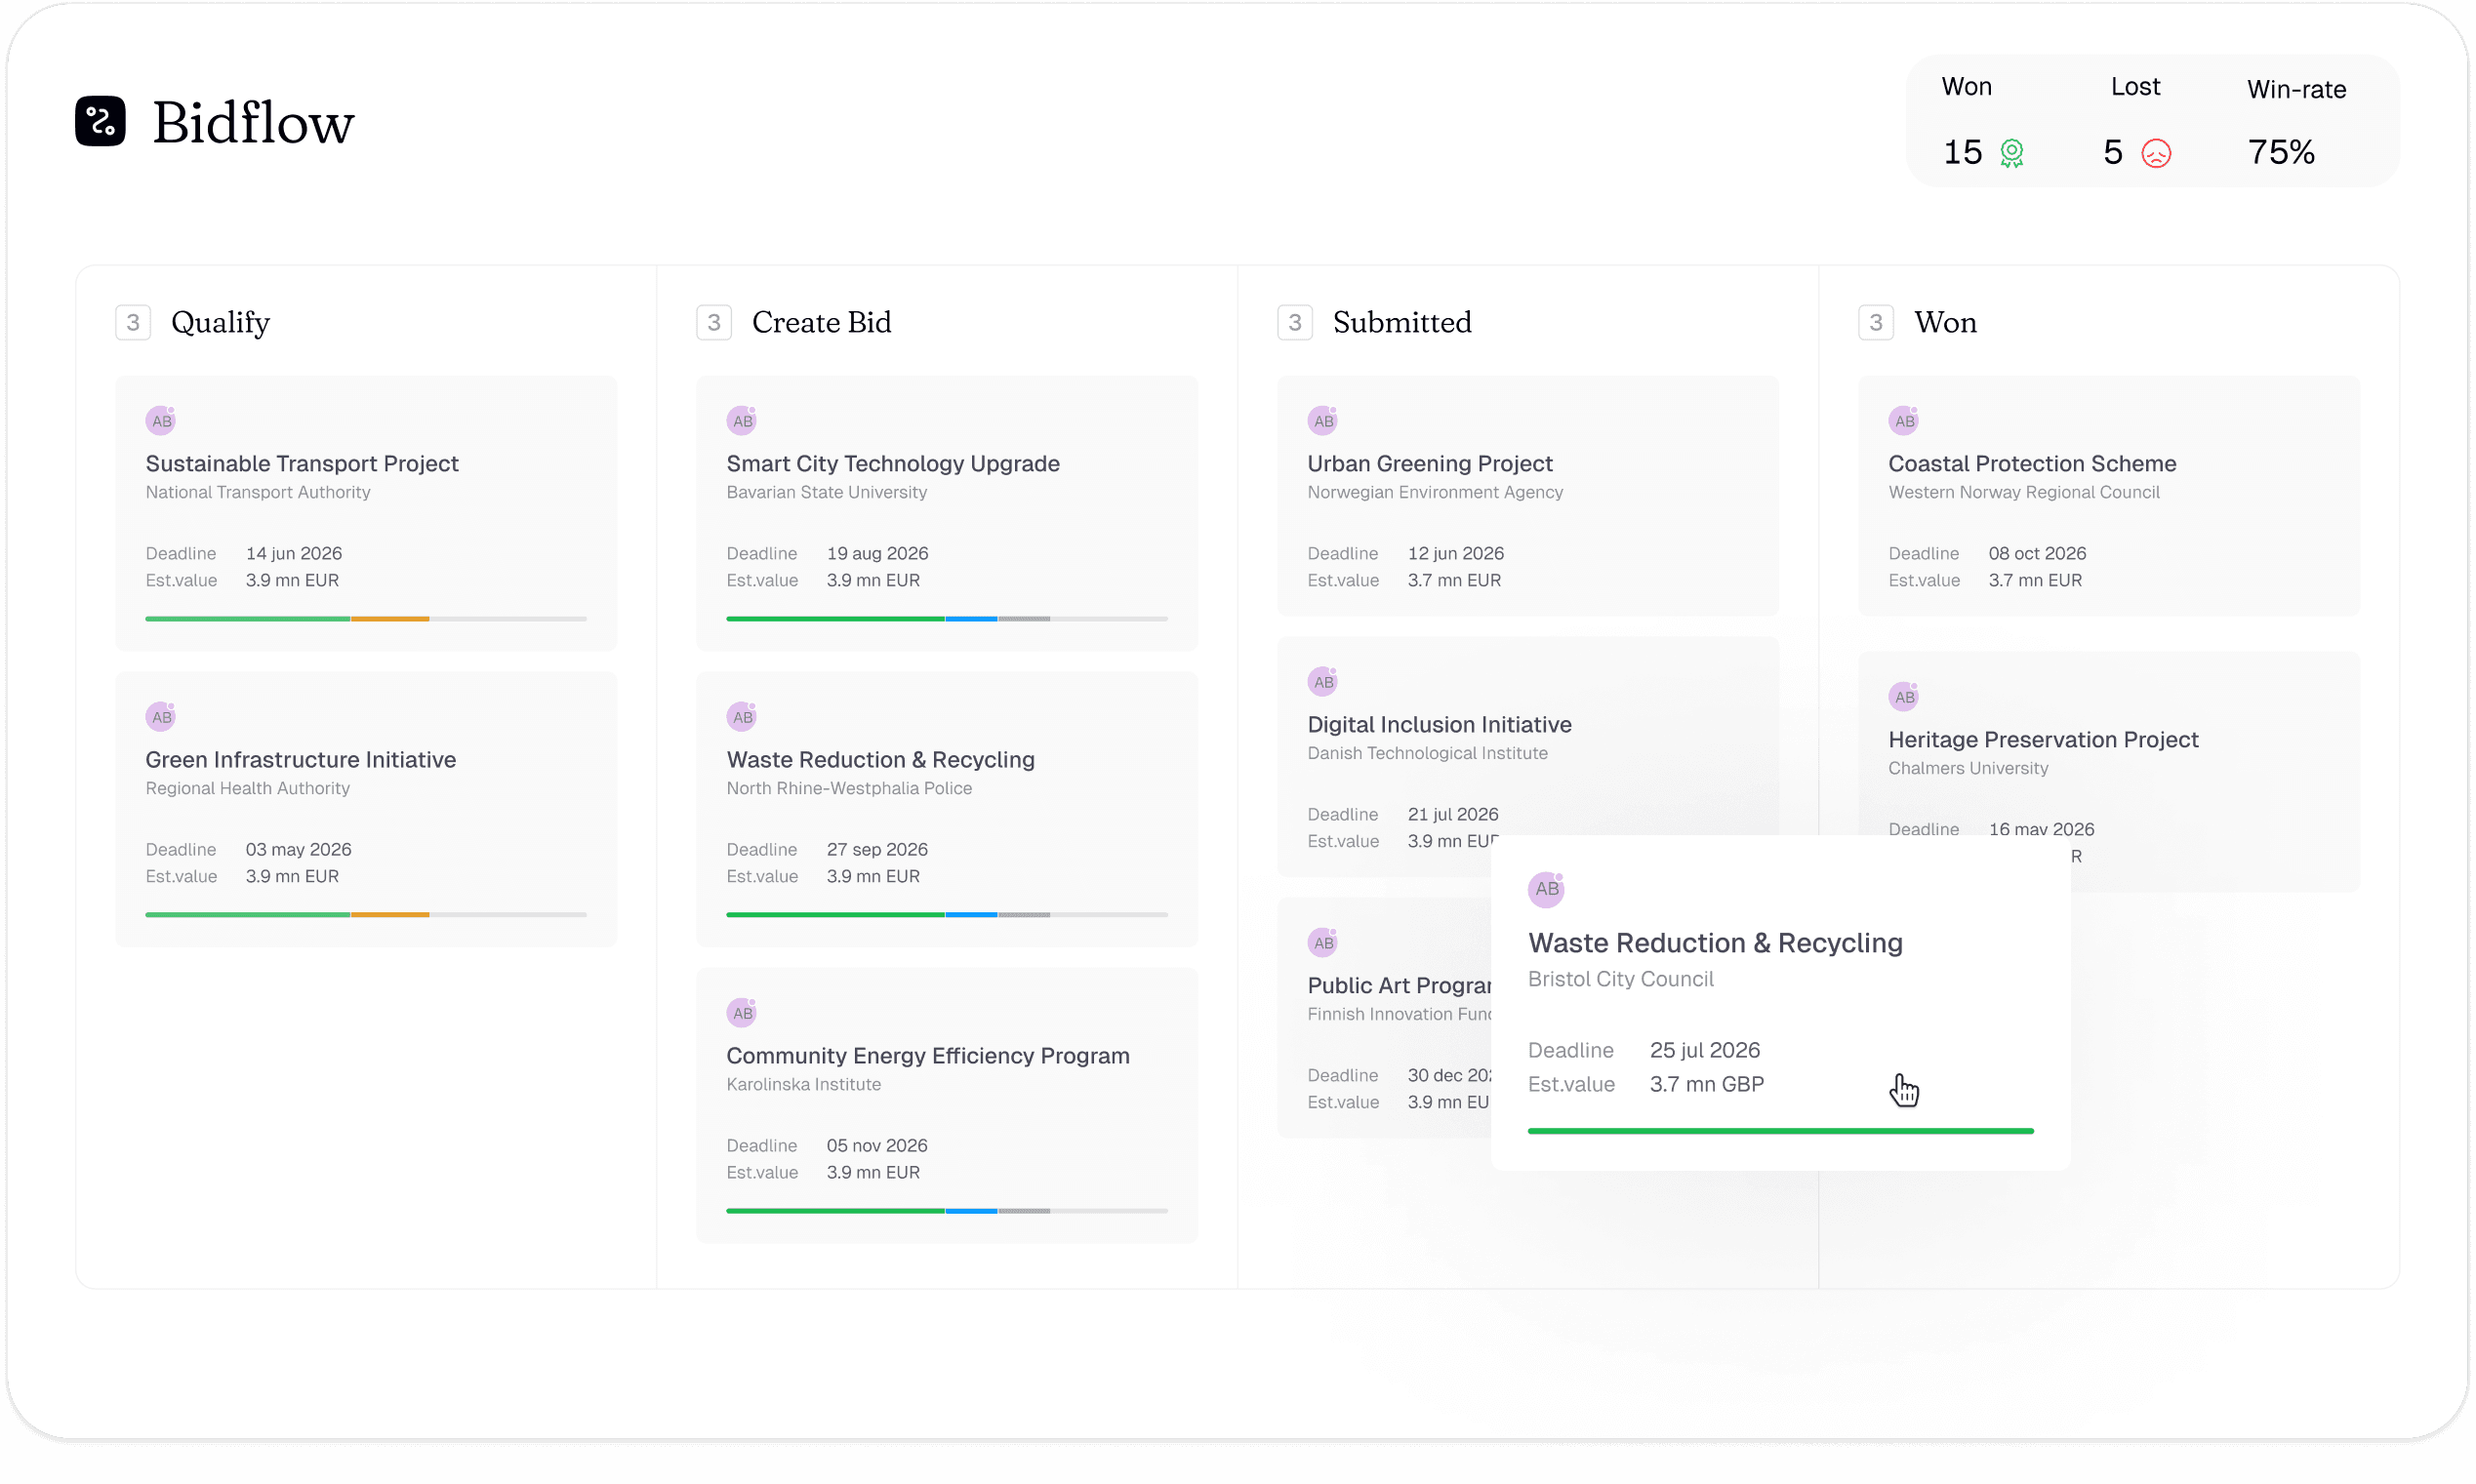2476x1484 pixels.
Task: Click AB avatar on Smart City Technology Upgrade
Action: pyautogui.click(x=741, y=420)
